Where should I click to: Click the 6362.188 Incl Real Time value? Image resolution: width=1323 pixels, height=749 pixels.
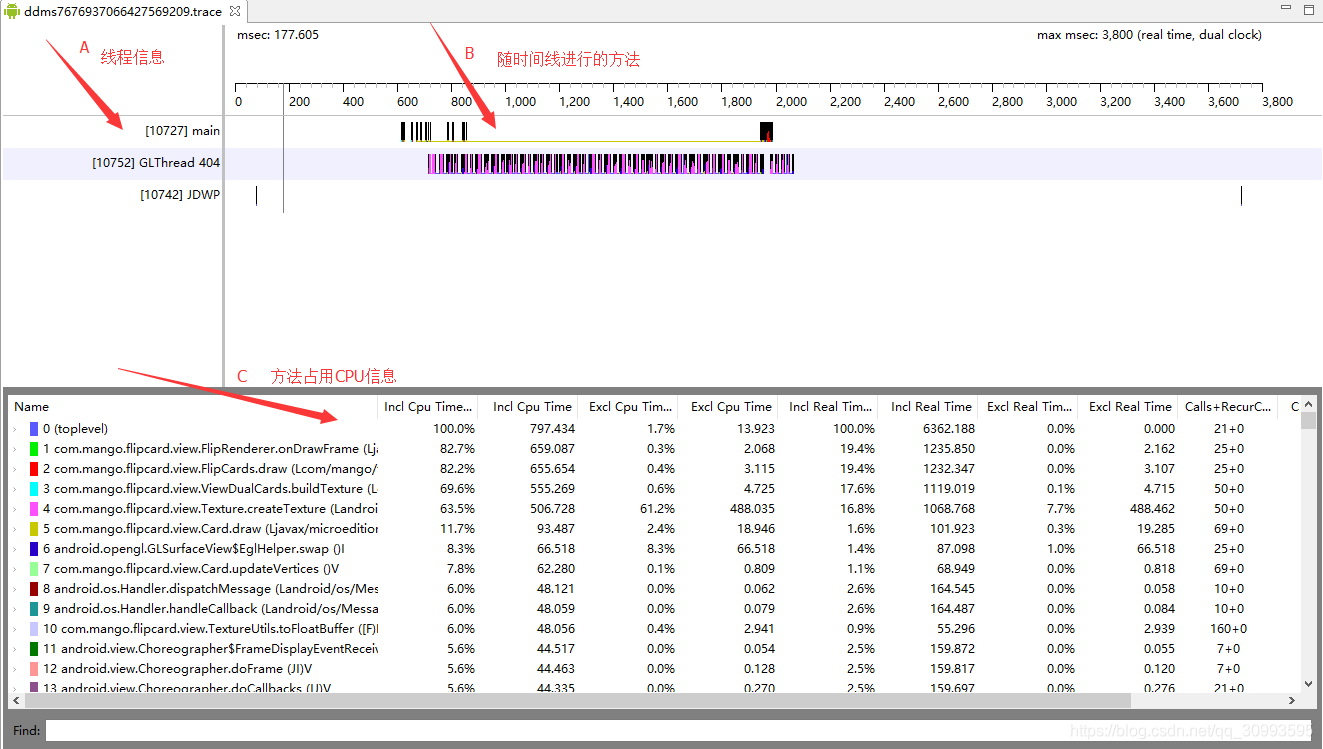tap(947, 429)
